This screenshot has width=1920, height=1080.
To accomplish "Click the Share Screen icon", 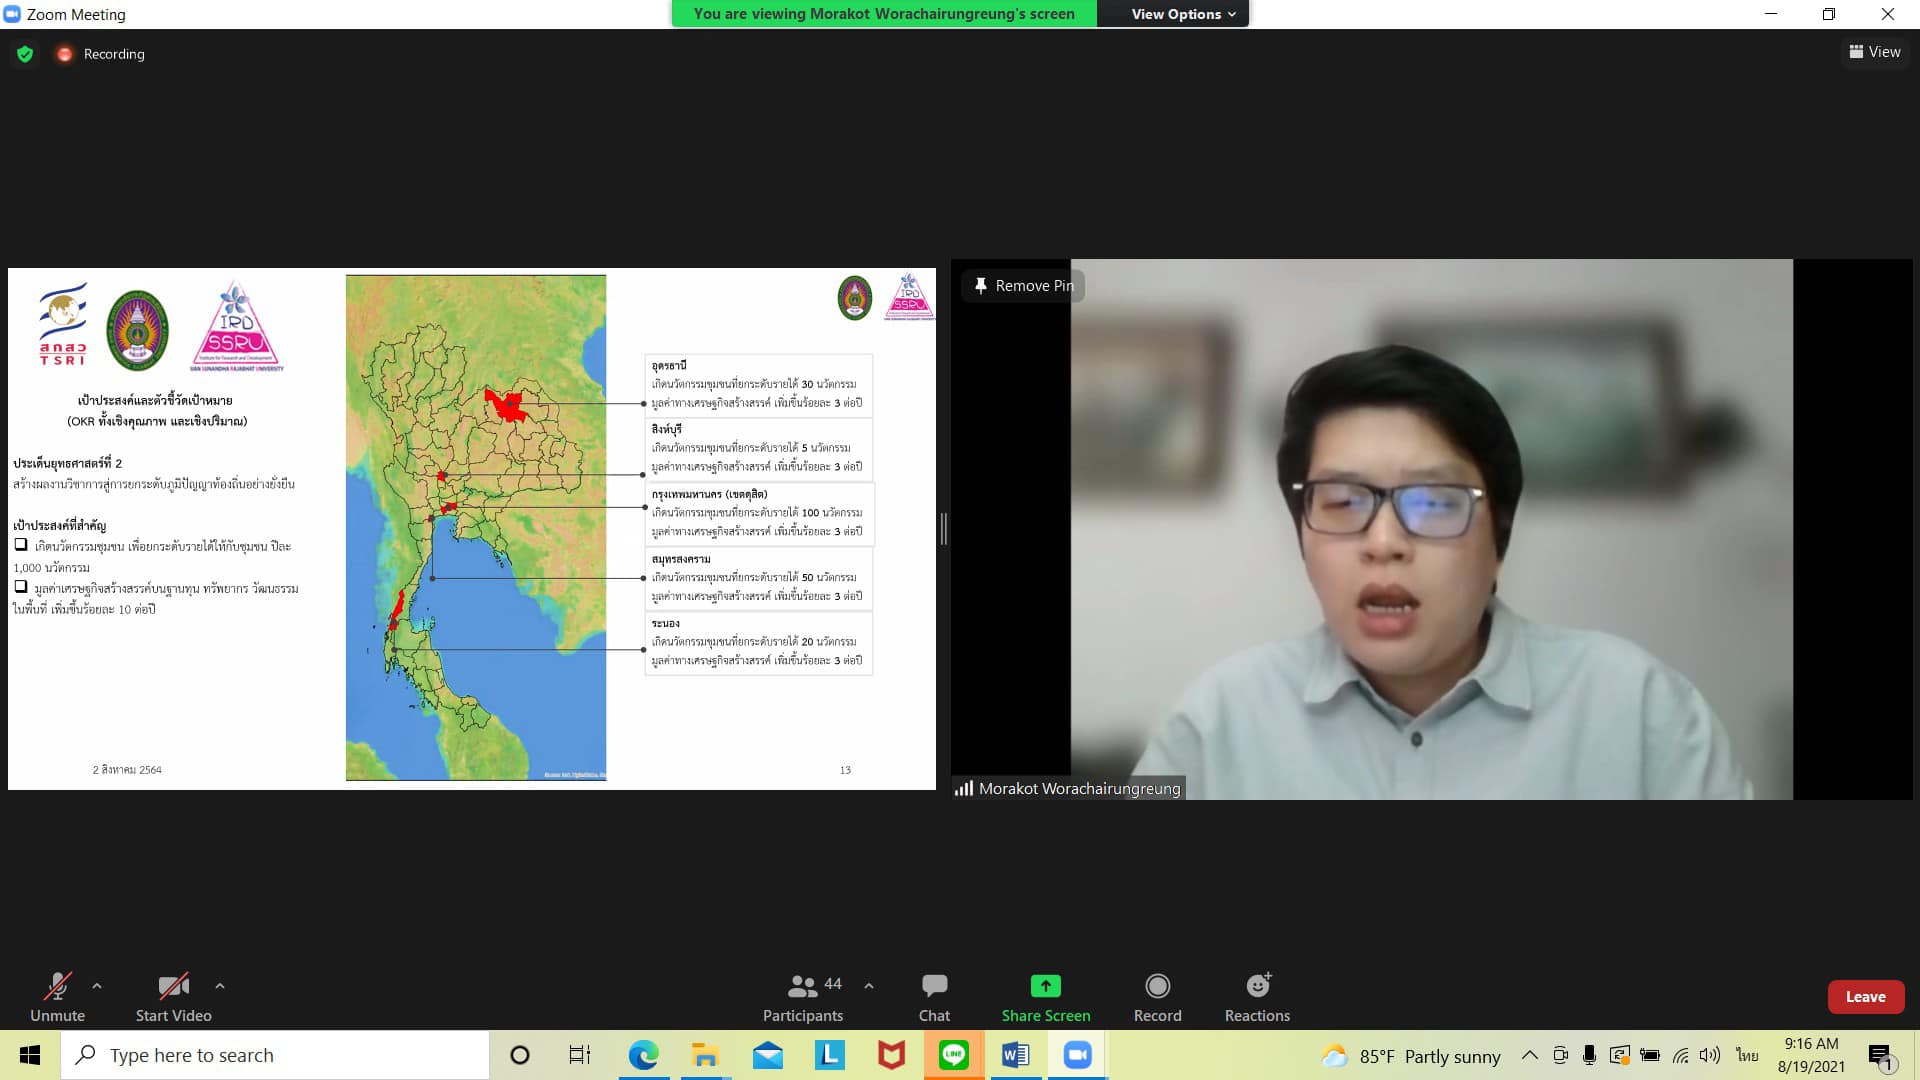I will 1045,987.
